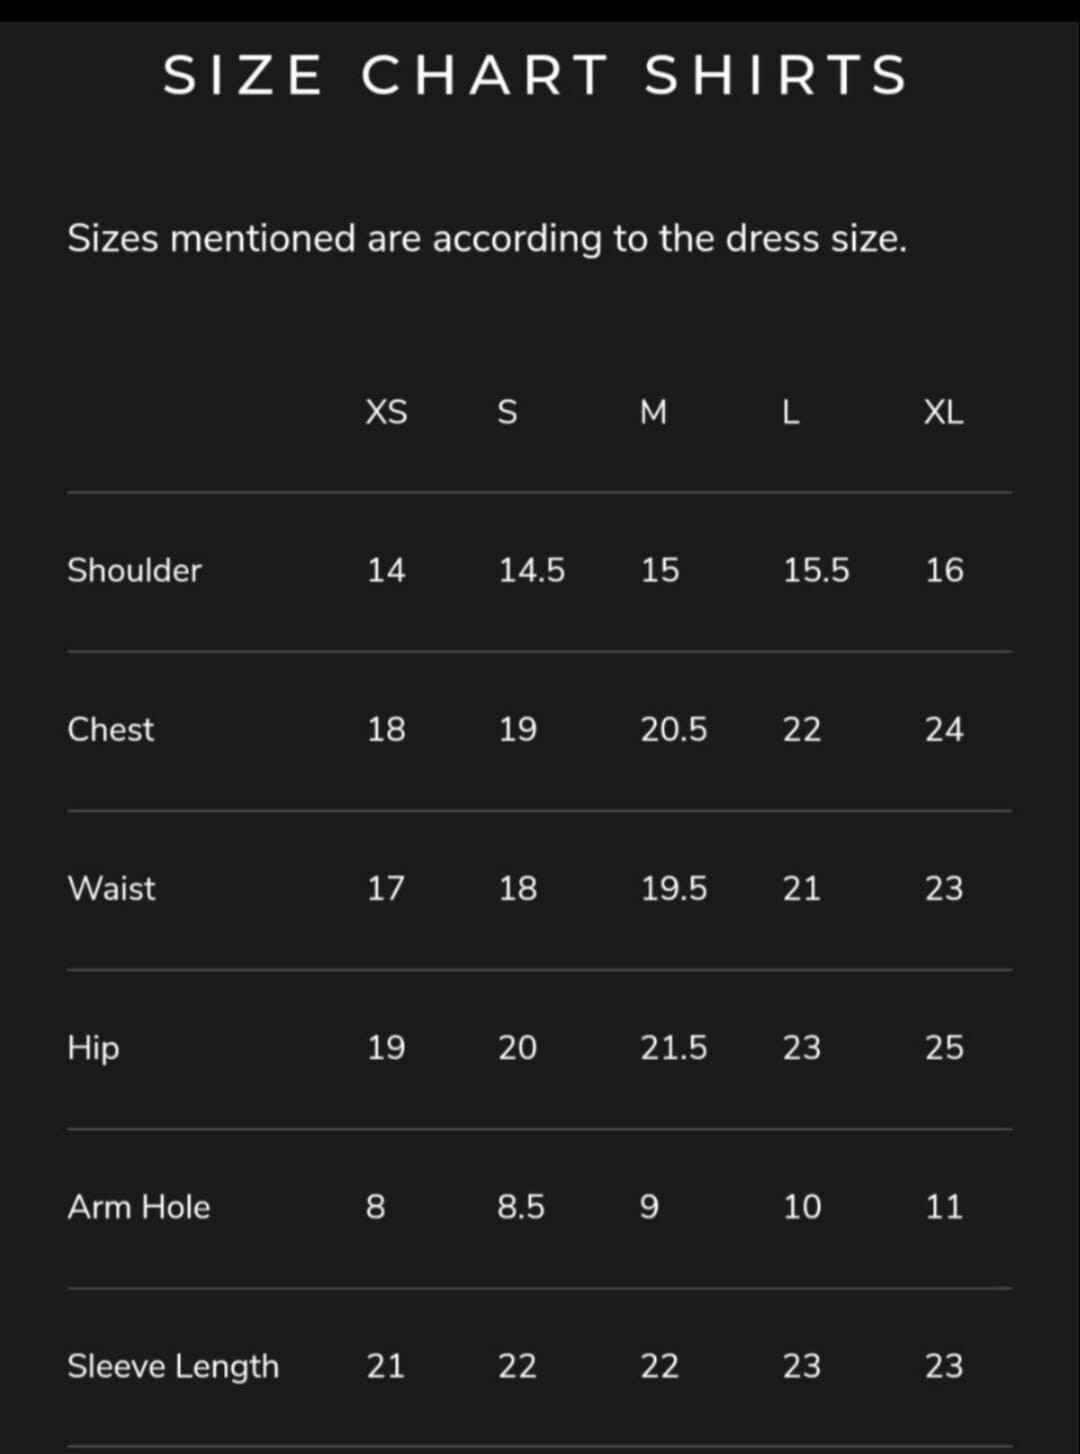Click the Hip row label
The width and height of the screenshot is (1080, 1454).
[x=93, y=1048]
